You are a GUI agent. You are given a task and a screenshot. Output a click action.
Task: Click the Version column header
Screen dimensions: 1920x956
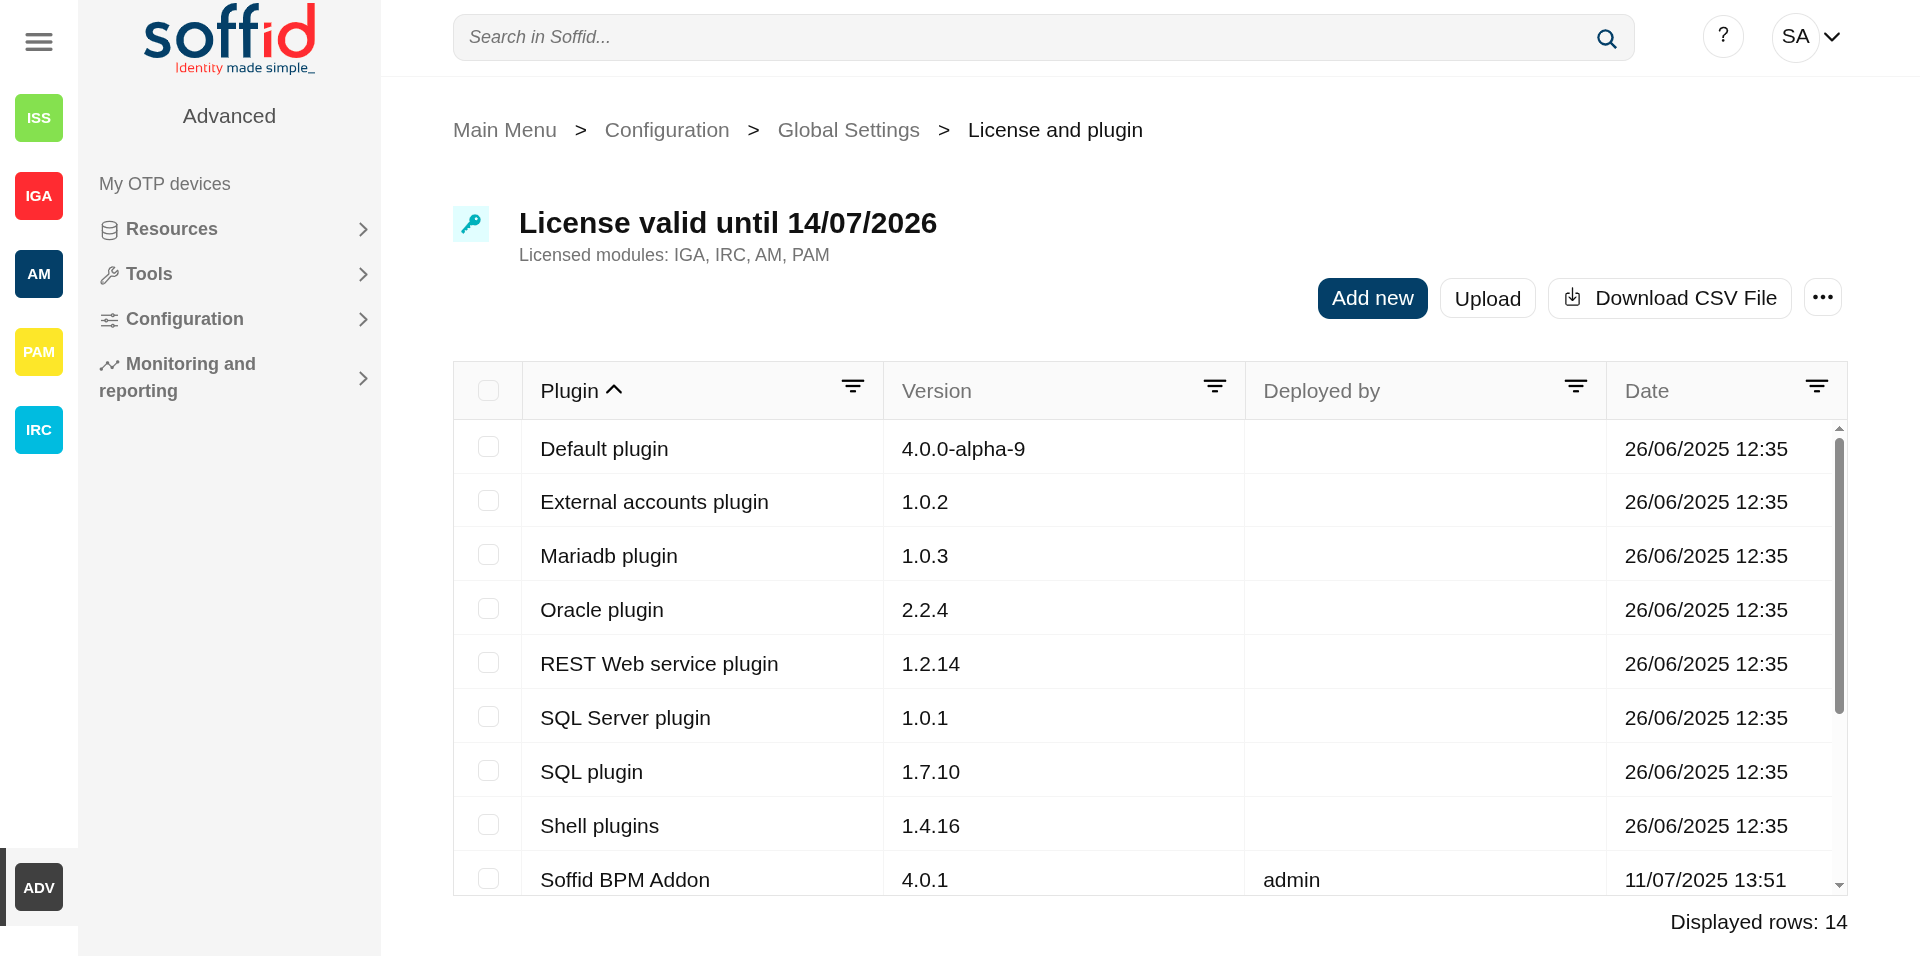click(x=1064, y=391)
